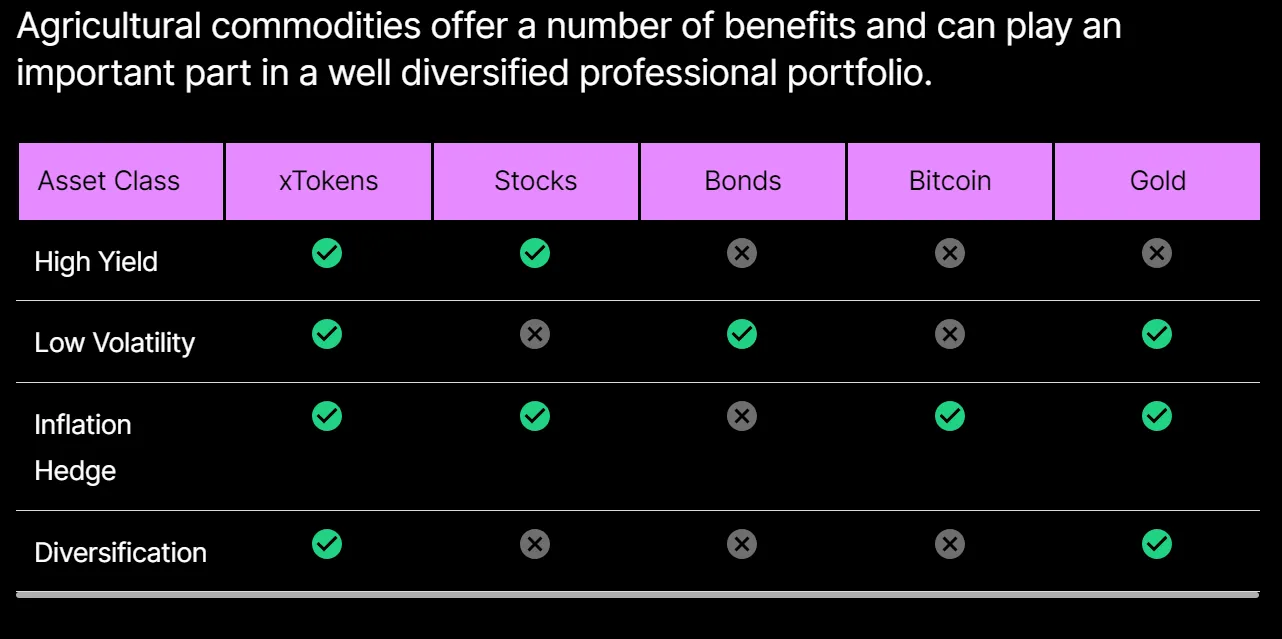Click the Bitcoin High Yield cross icon

[950, 253]
